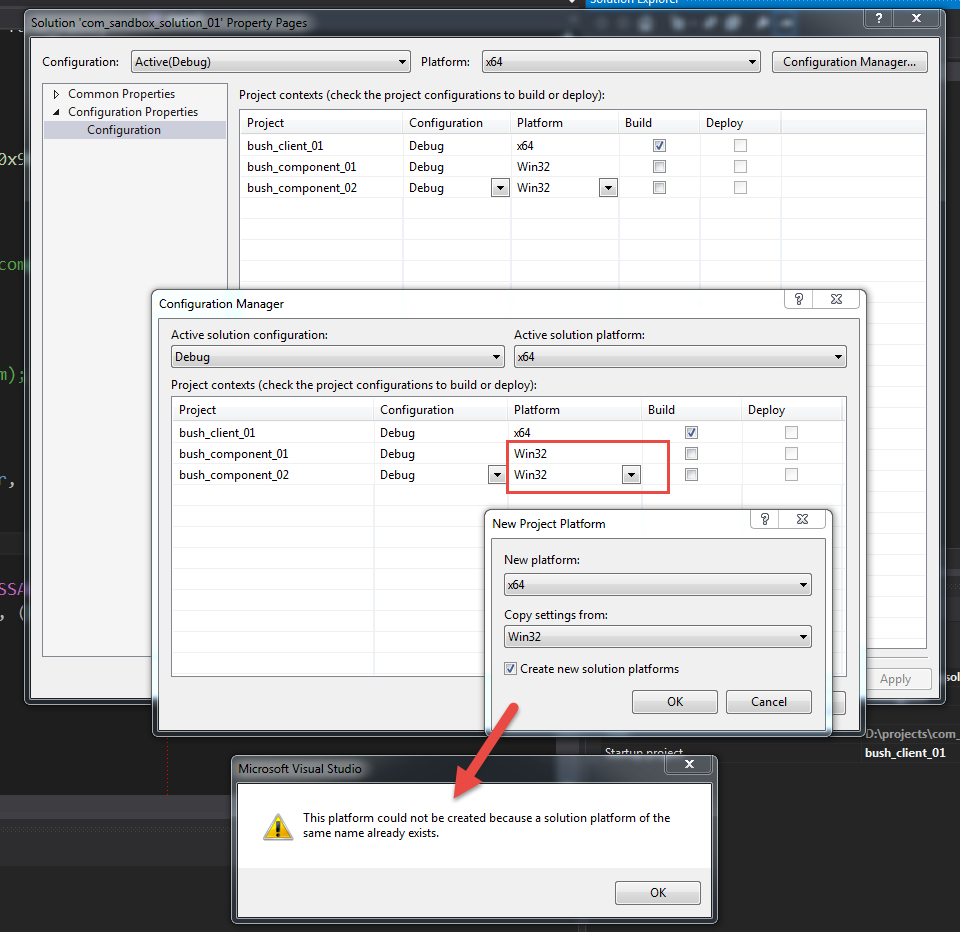Enable Build for bush_component_01 in Configuration Manager
Viewport: 960px width, 932px height.
click(691, 454)
